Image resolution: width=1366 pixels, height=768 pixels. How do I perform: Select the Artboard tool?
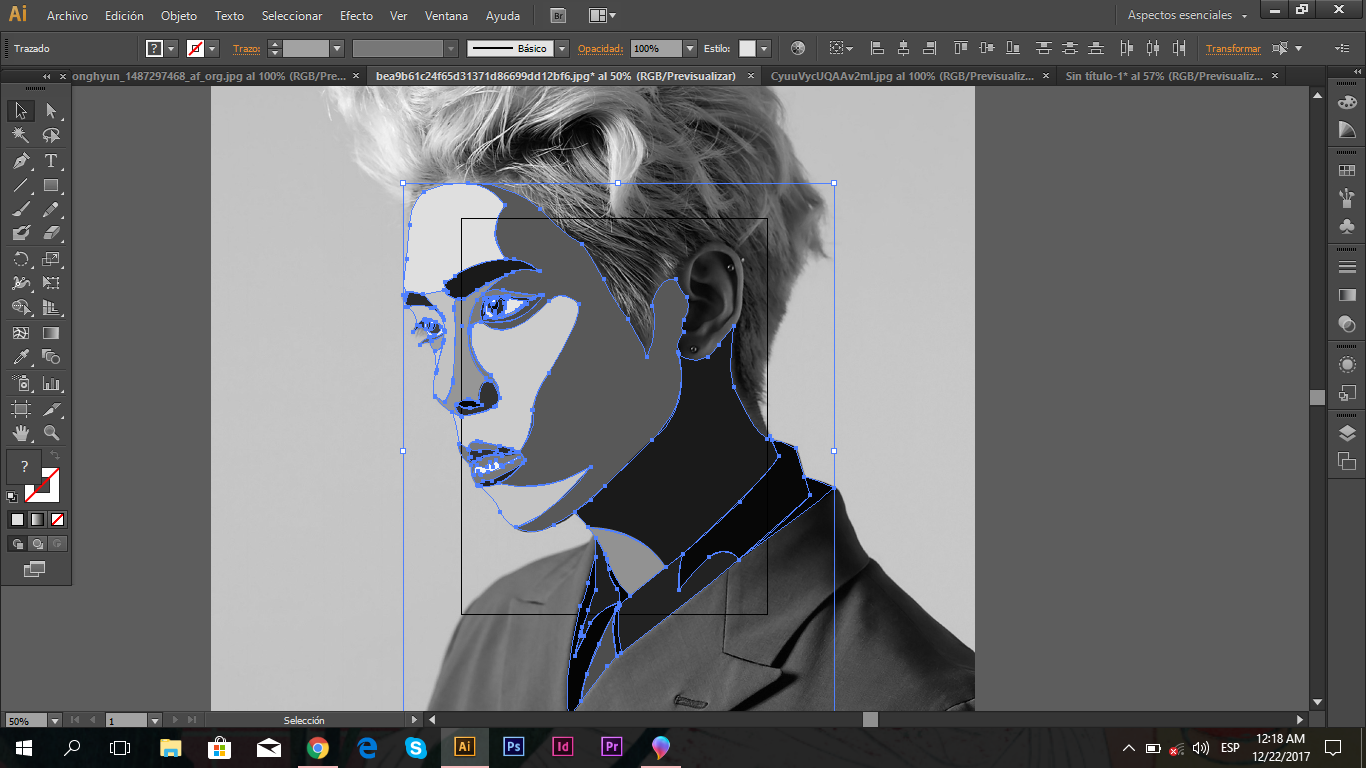click(x=21, y=408)
